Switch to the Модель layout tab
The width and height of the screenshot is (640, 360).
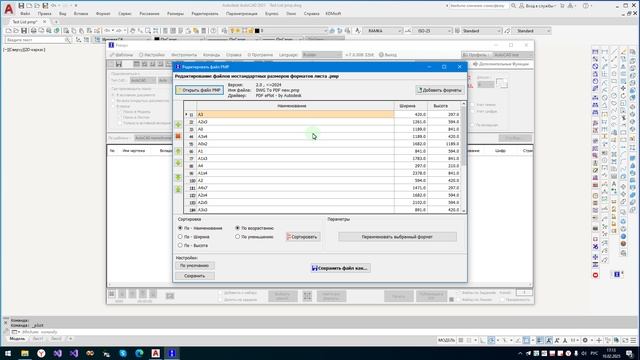17,339
